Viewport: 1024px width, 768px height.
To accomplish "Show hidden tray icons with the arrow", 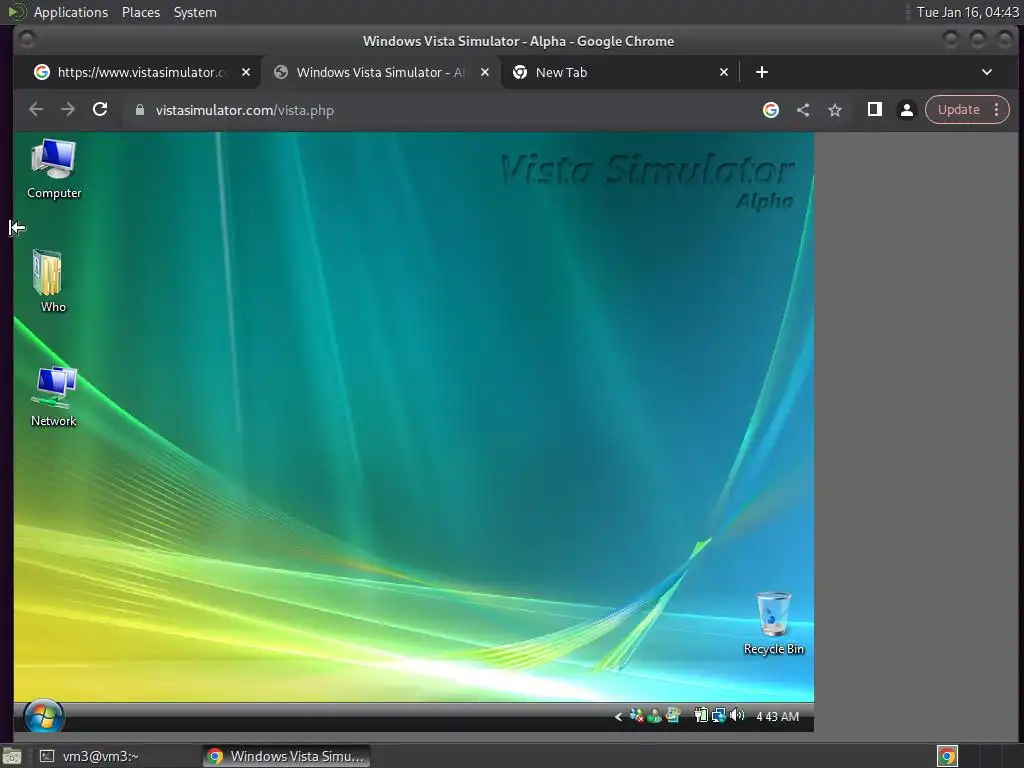I will click(618, 717).
